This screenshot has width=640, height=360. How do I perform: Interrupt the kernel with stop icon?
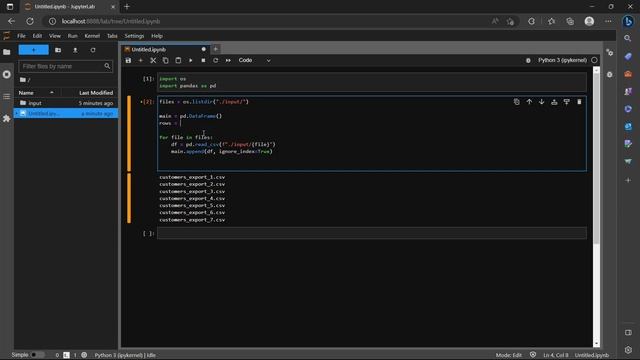[203, 60]
